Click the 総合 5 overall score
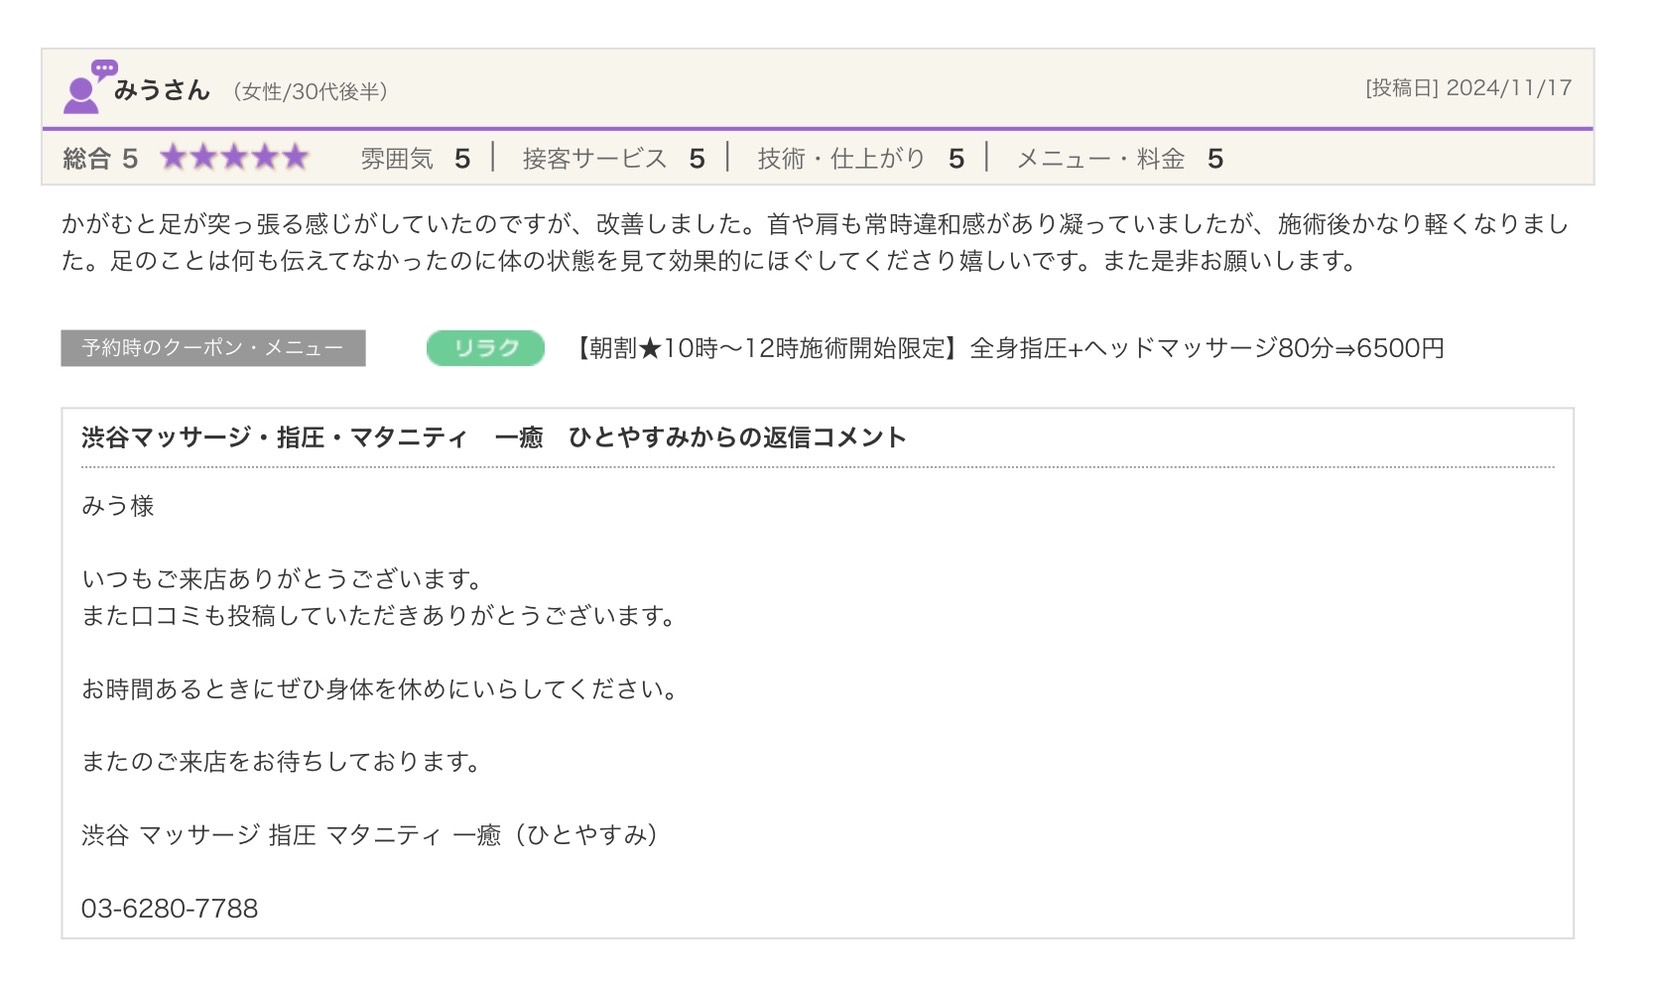 click(100, 158)
